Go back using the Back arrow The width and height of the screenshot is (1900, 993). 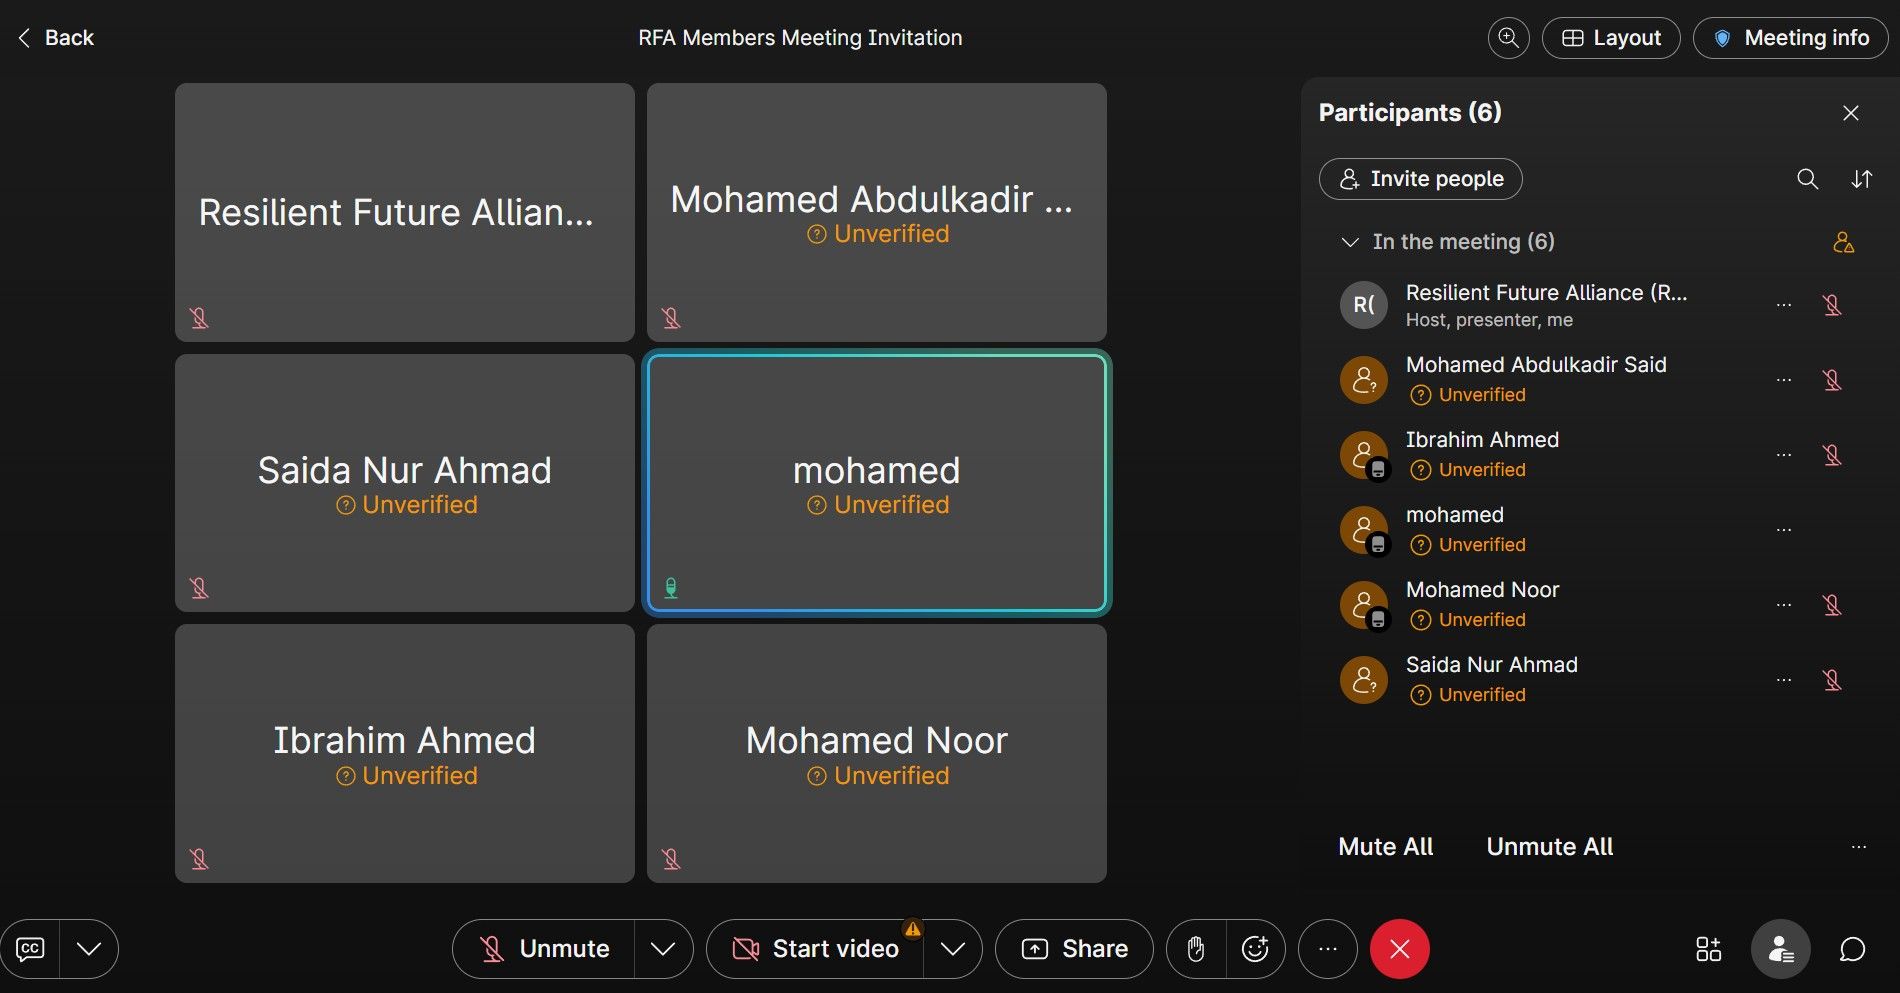point(55,38)
